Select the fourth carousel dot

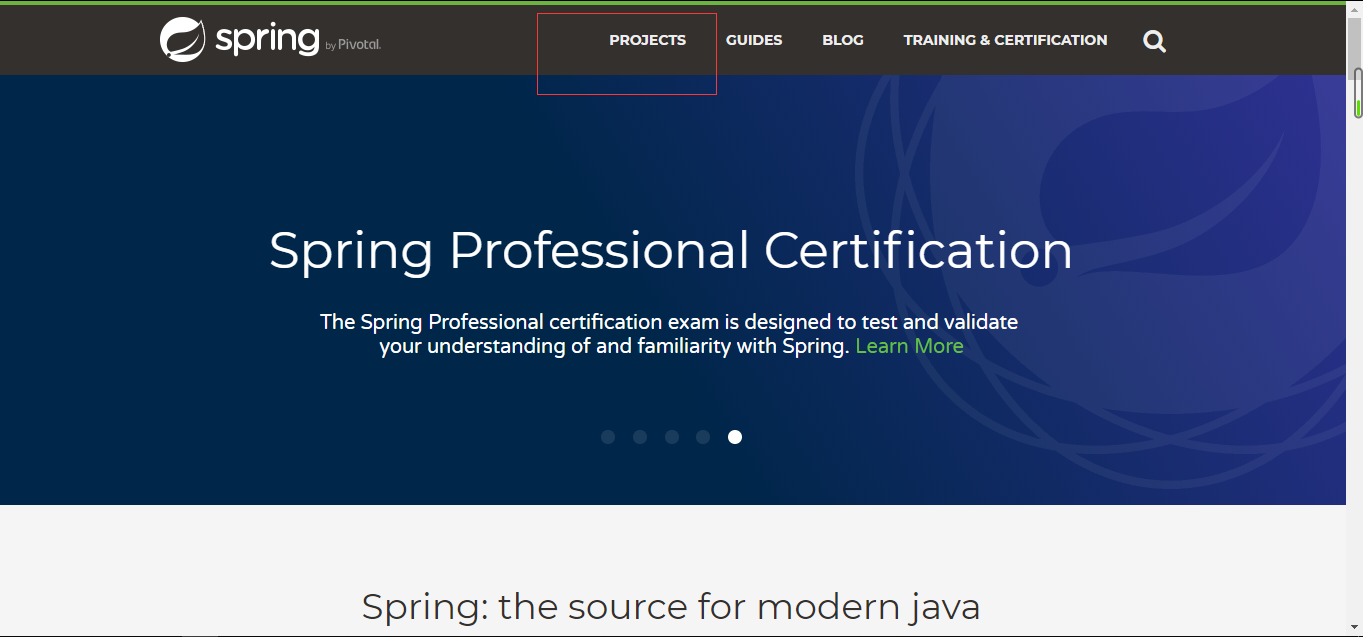tap(703, 437)
